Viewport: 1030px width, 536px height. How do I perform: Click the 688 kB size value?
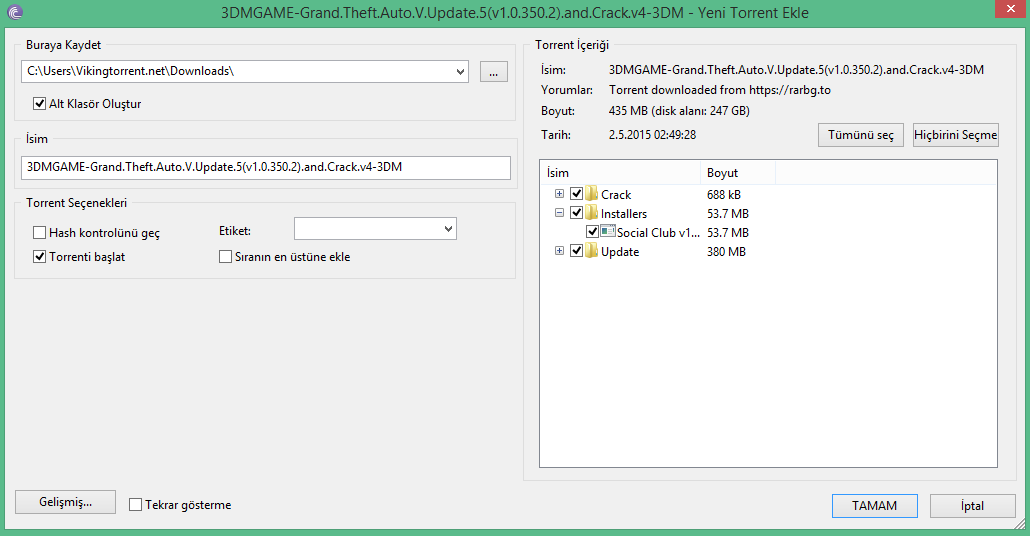(724, 194)
